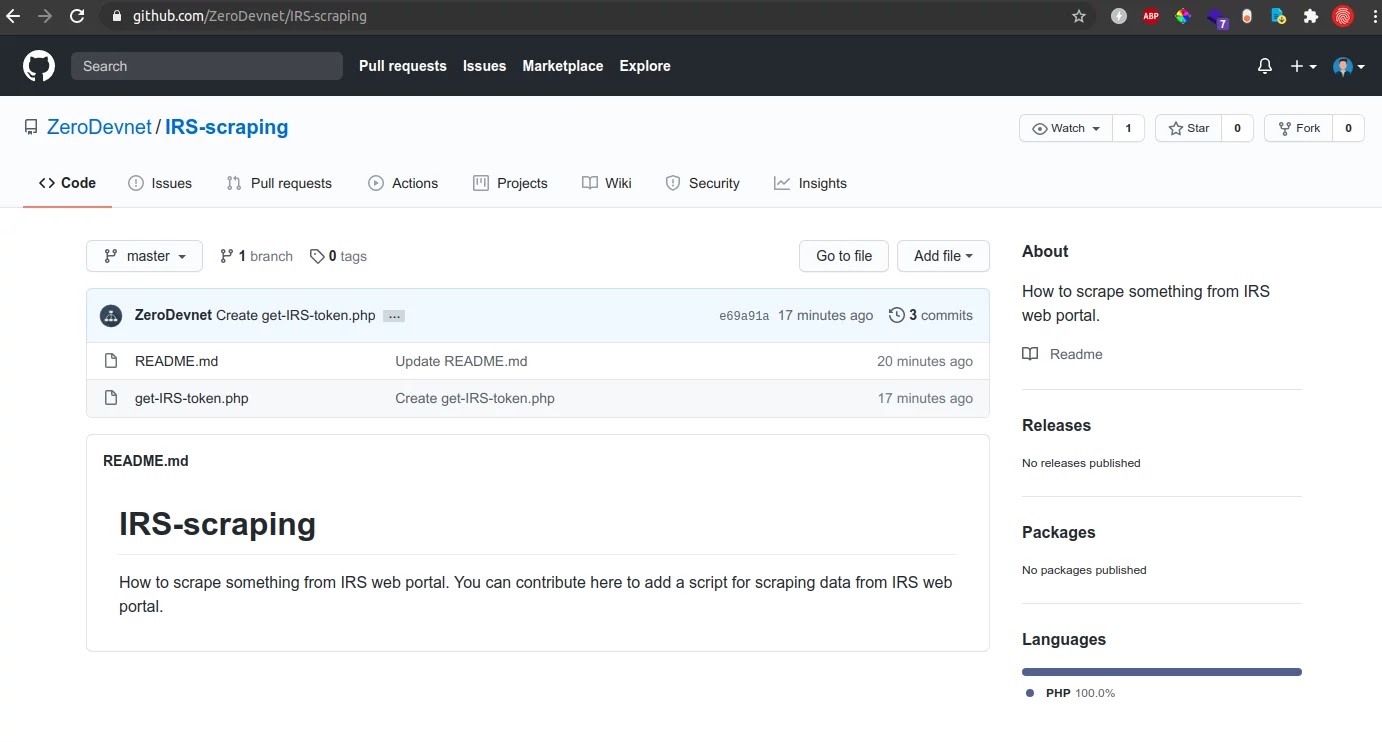This screenshot has width=1382, height=742.
Task: Open Marketplace in top navigation
Action: (x=563, y=66)
